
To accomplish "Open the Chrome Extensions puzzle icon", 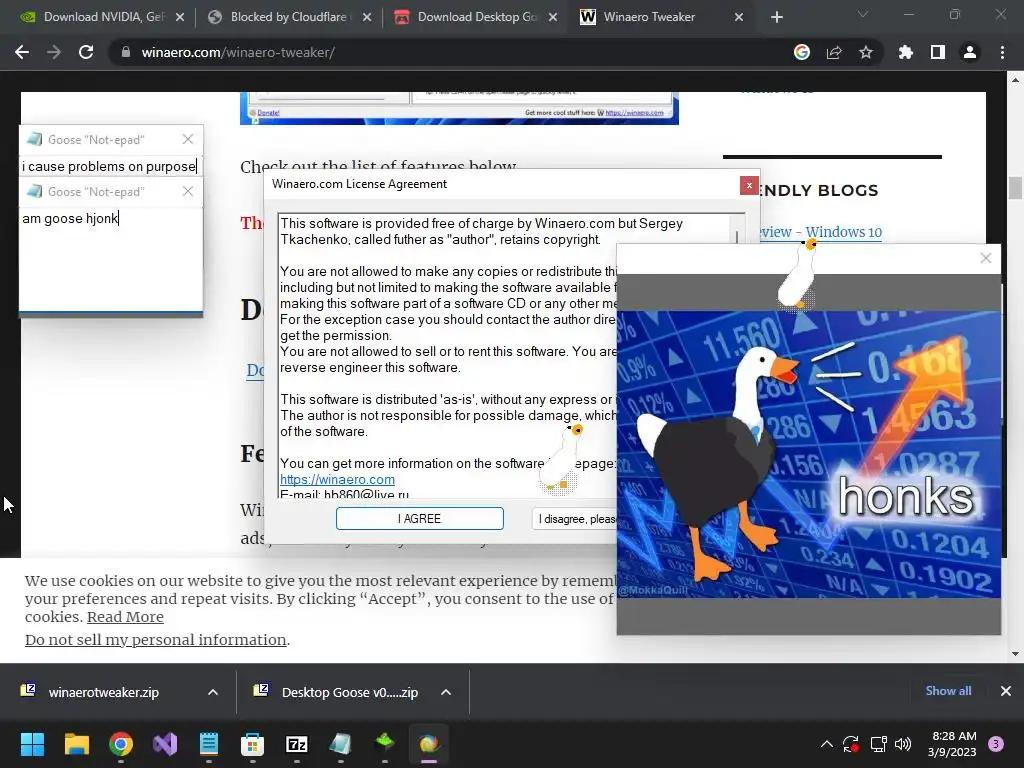I will click(x=906, y=52).
